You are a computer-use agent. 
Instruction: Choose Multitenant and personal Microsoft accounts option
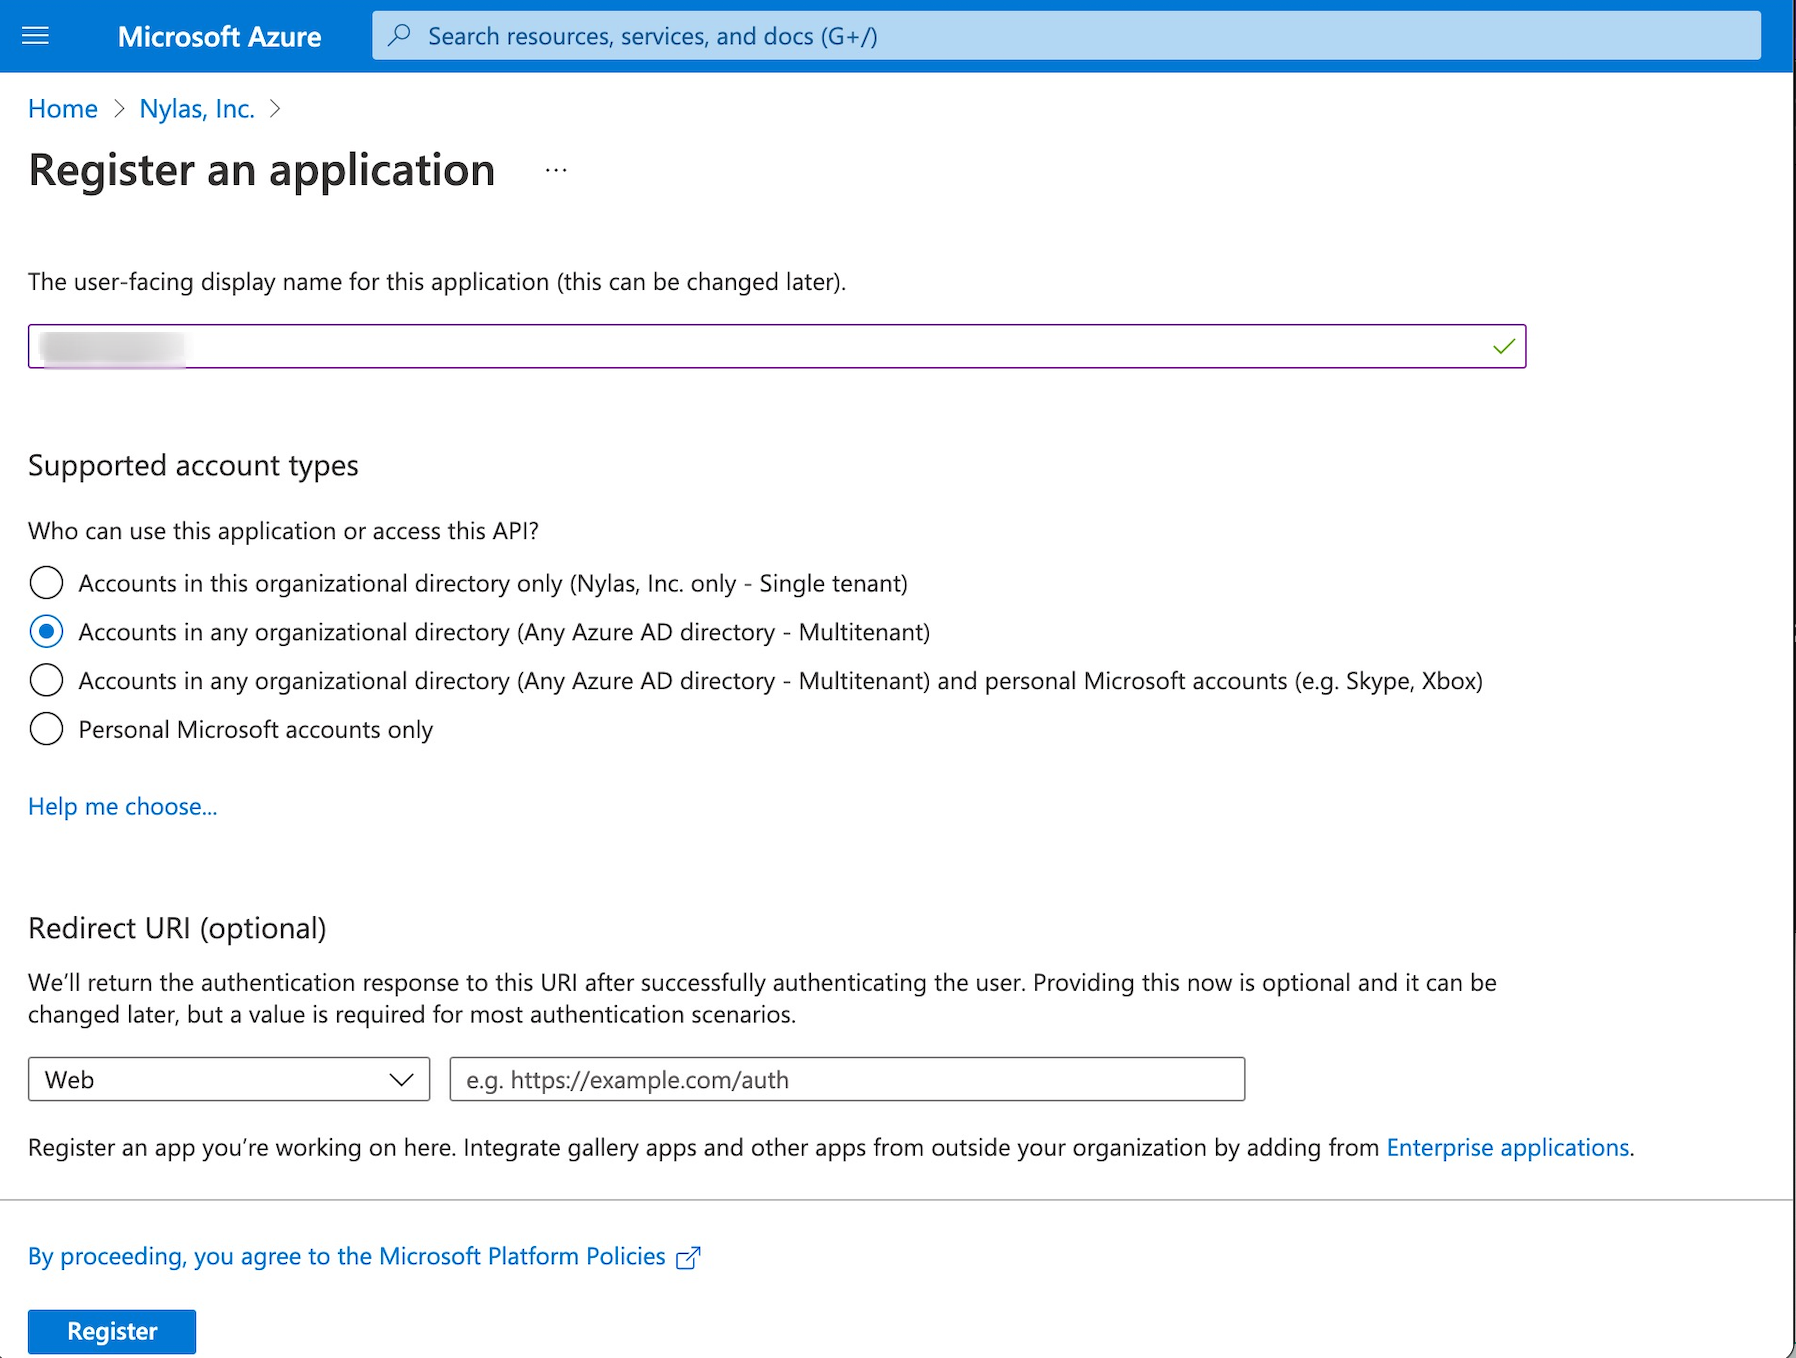(x=46, y=680)
